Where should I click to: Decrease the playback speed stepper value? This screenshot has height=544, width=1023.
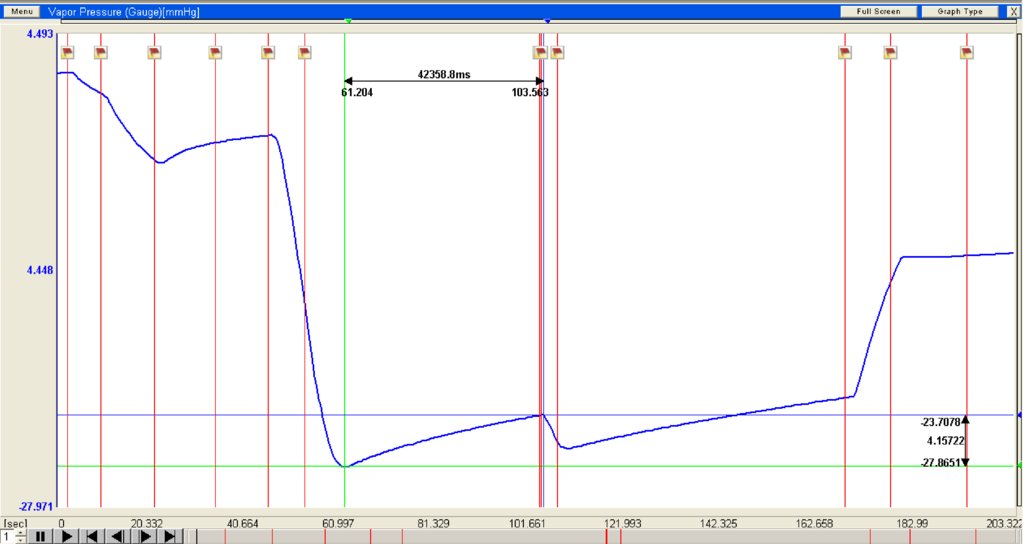tap(20, 541)
